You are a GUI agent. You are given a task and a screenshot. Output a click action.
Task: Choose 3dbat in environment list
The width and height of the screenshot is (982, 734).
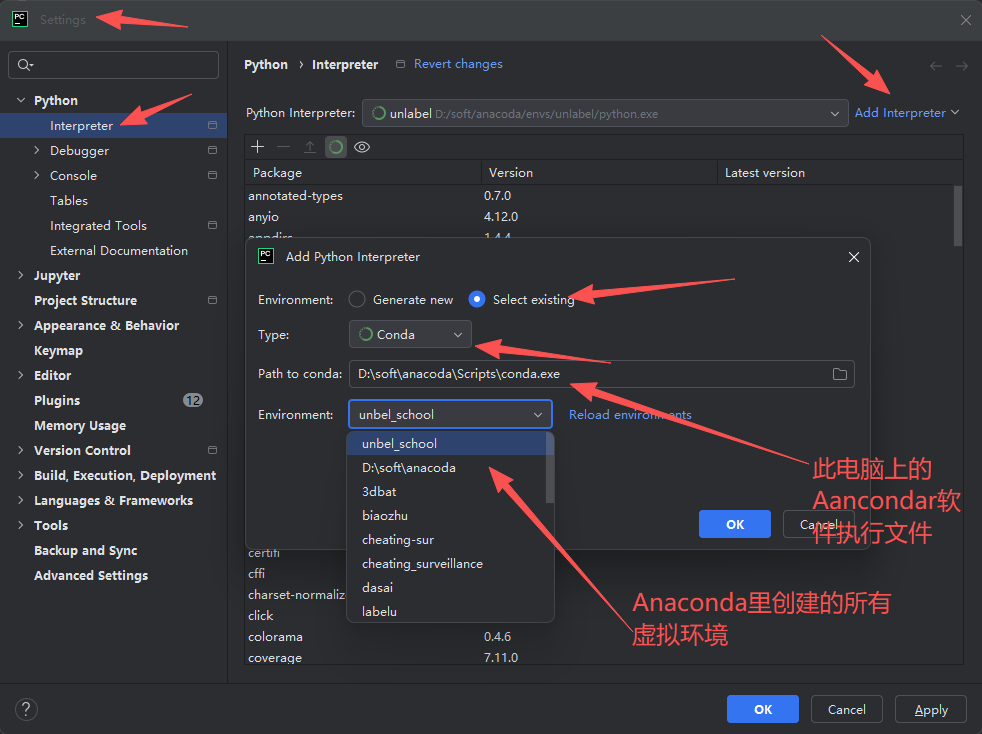pos(447,492)
